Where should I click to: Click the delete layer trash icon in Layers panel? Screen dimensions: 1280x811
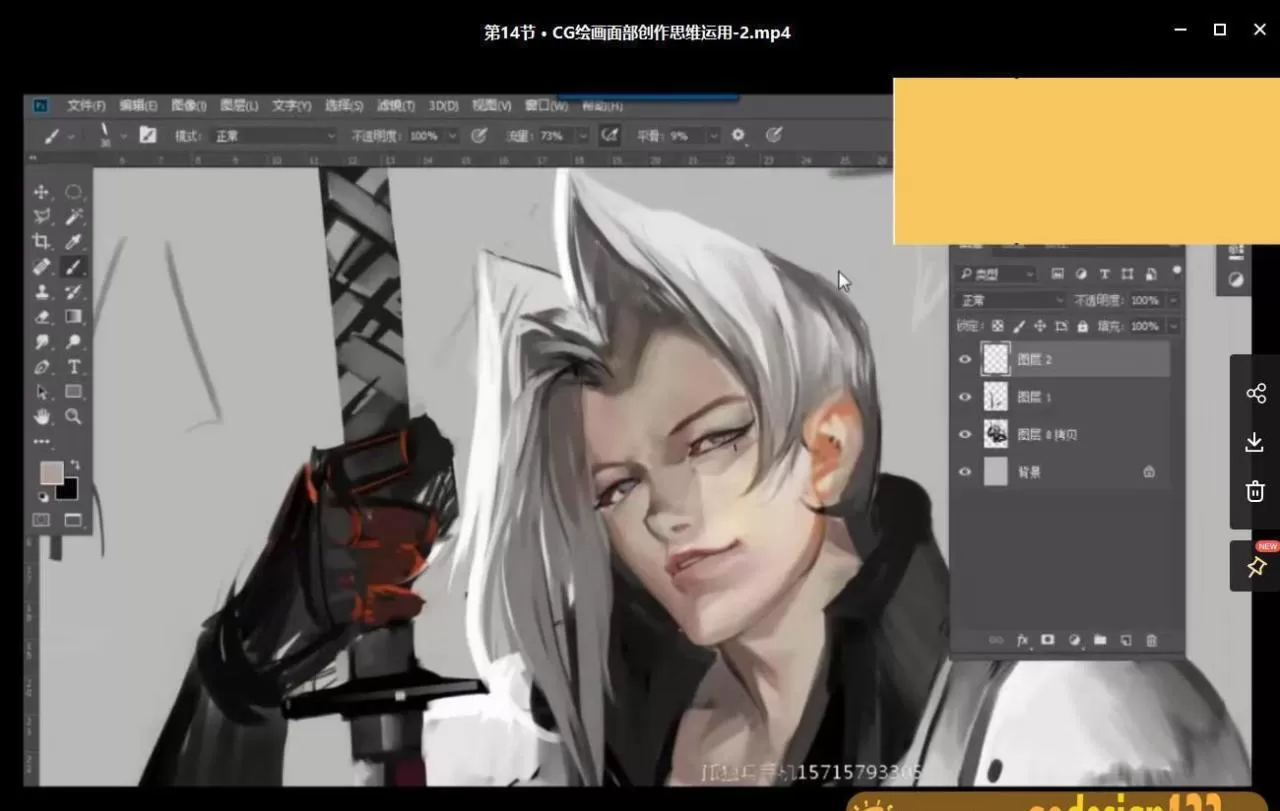(1151, 640)
